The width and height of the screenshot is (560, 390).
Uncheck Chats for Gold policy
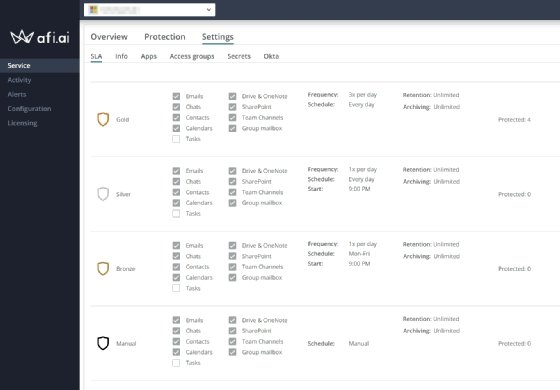[176, 107]
